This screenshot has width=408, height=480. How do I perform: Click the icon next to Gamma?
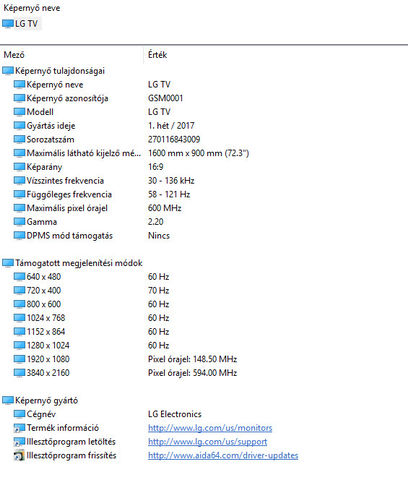click(19, 222)
